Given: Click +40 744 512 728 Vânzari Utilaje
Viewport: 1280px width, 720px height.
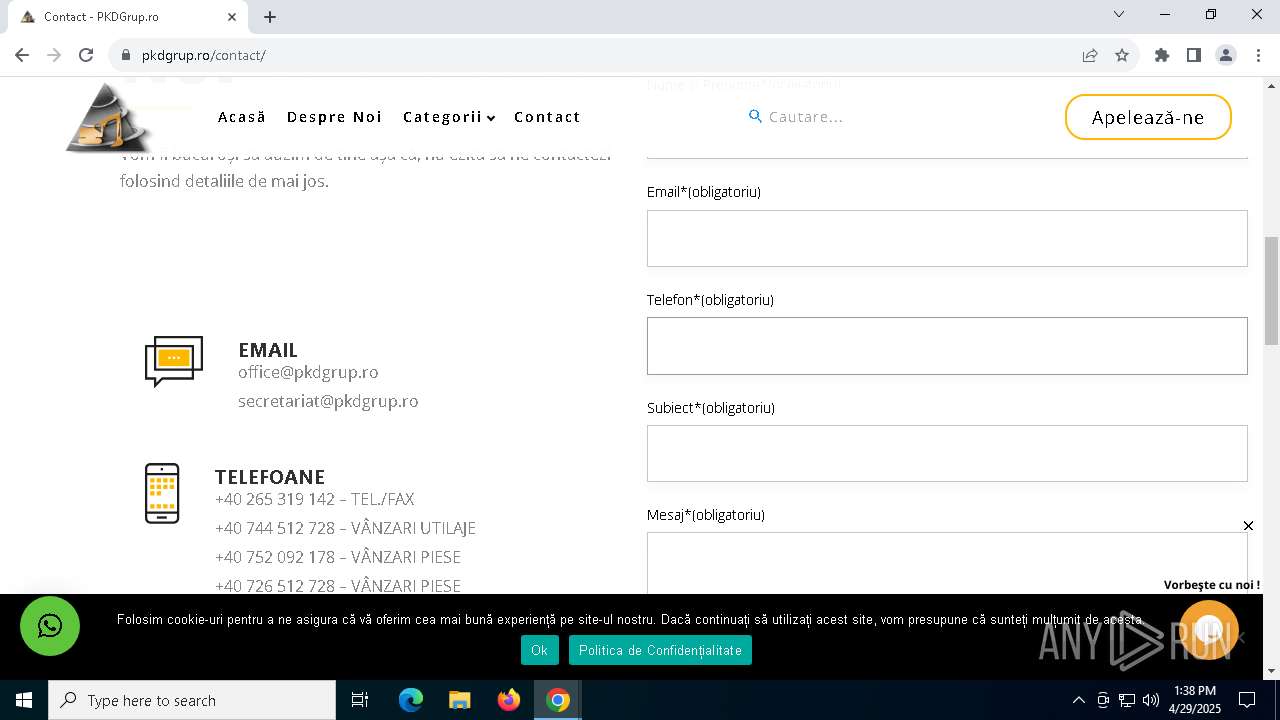Looking at the screenshot, I should (x=345, y=528).
